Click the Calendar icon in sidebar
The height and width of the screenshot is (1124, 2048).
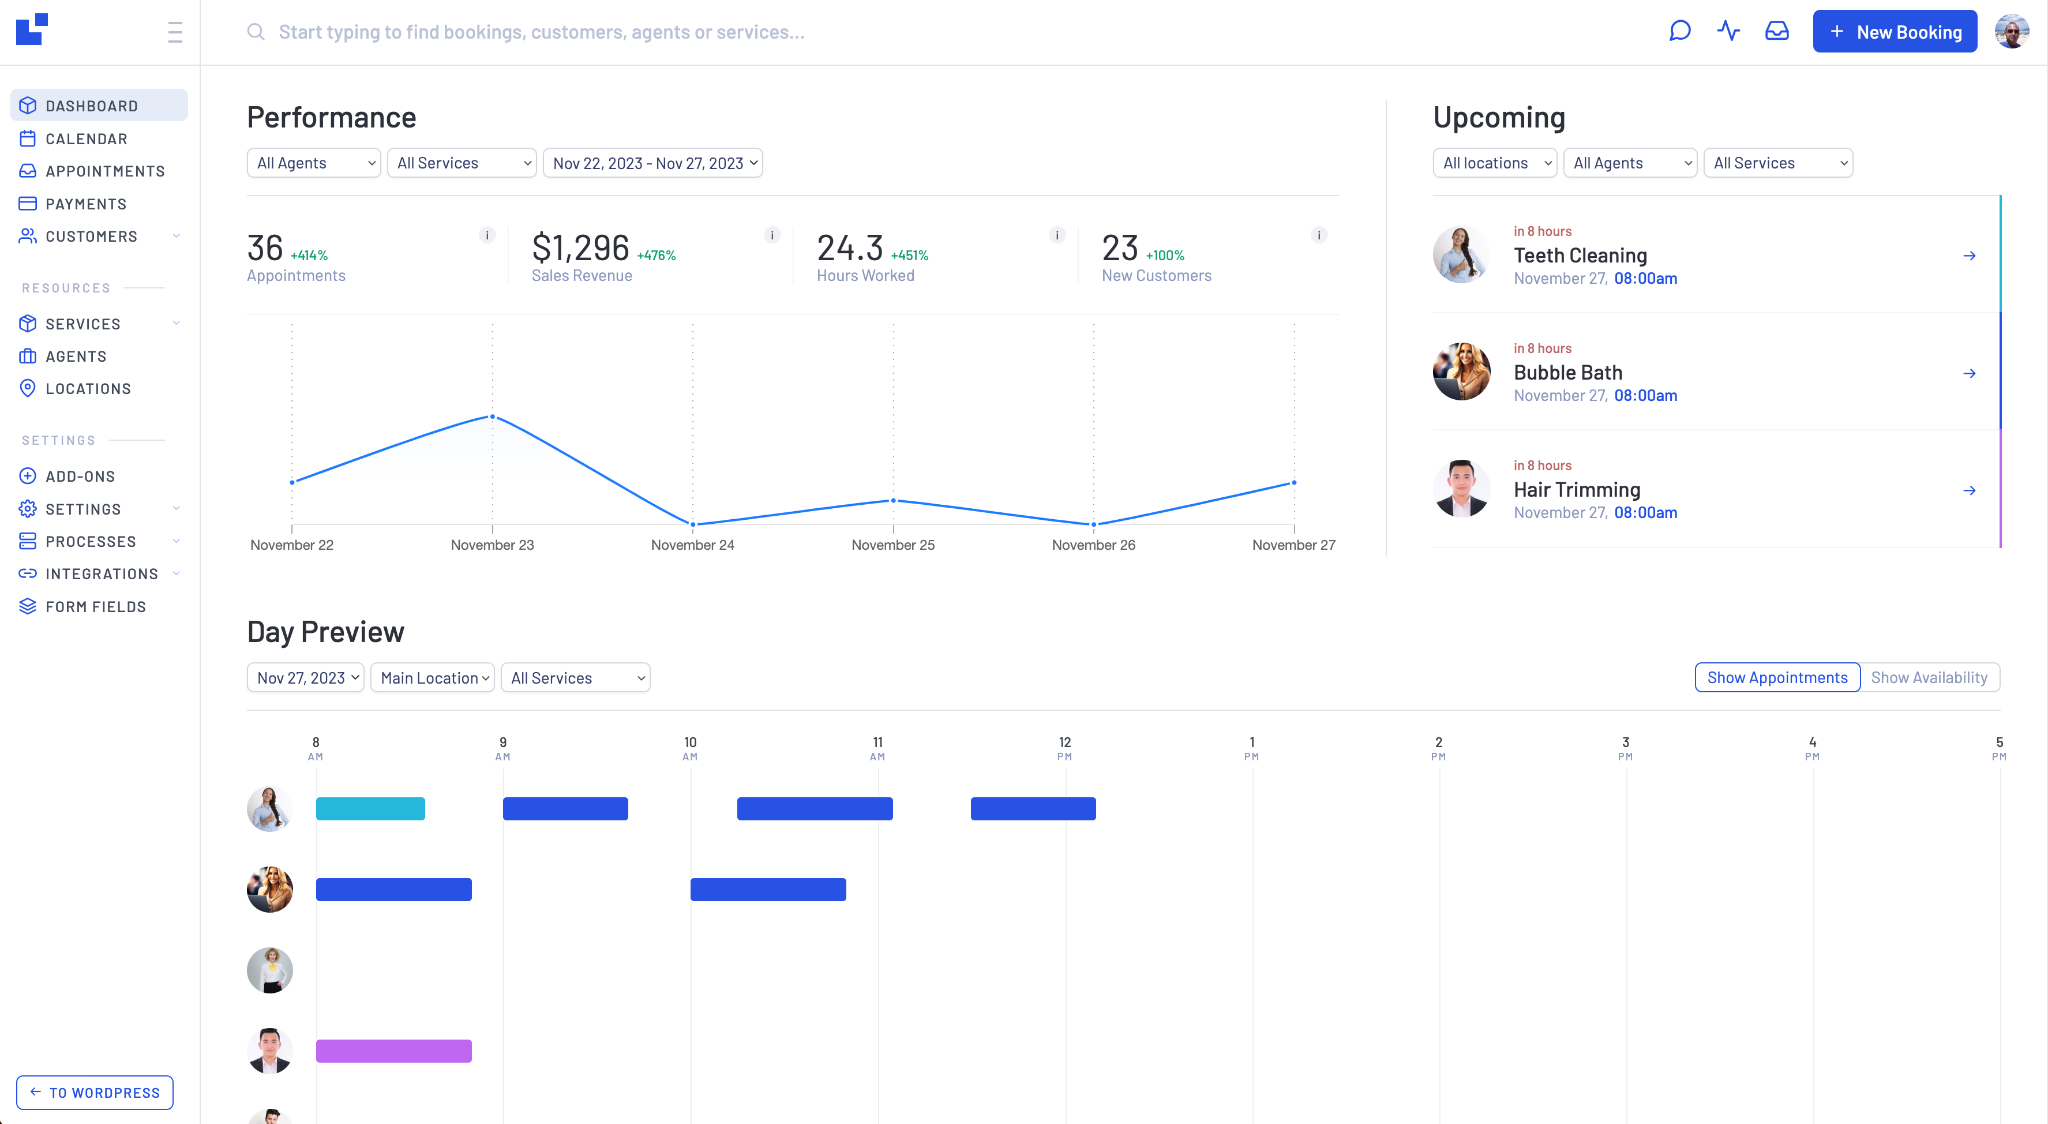pos(28,138)
